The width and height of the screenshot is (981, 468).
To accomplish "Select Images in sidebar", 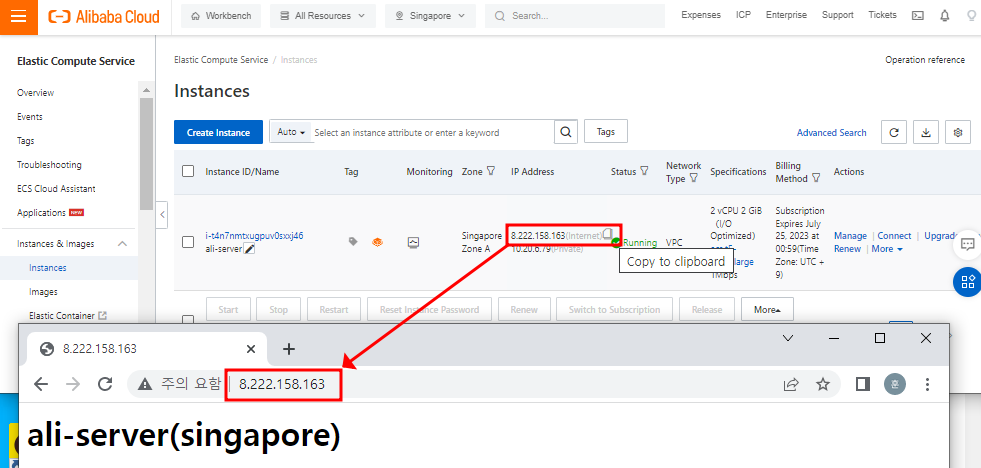I will point(43,292).
